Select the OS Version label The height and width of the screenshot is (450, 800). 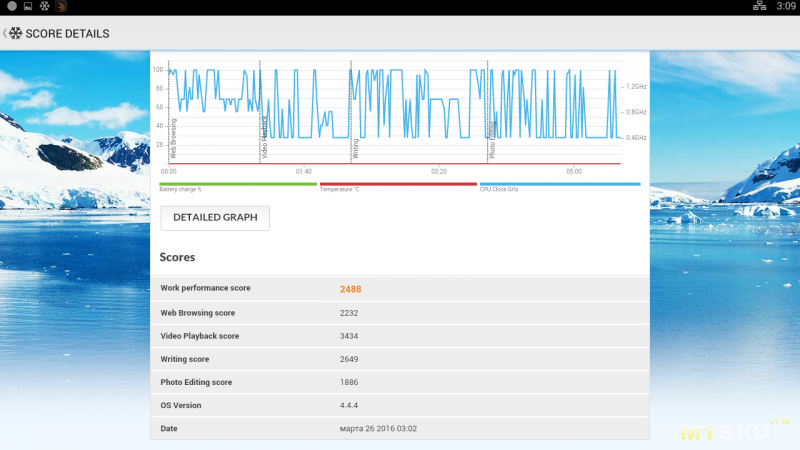tap(181, 406)
